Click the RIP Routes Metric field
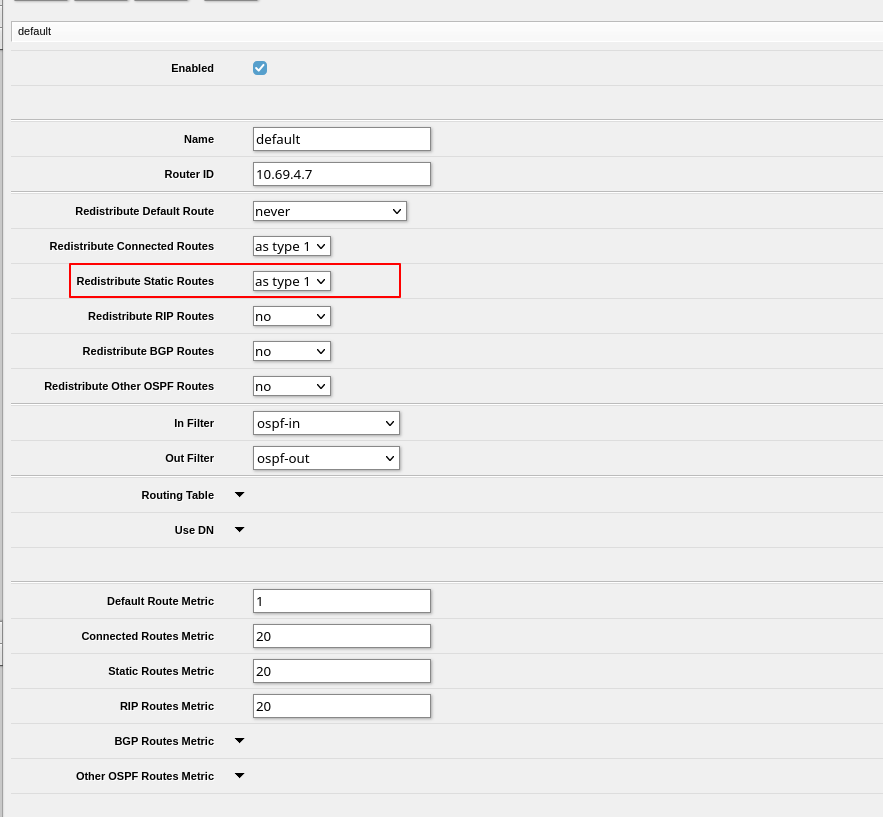The image size is (883, 817). [342, 706]
